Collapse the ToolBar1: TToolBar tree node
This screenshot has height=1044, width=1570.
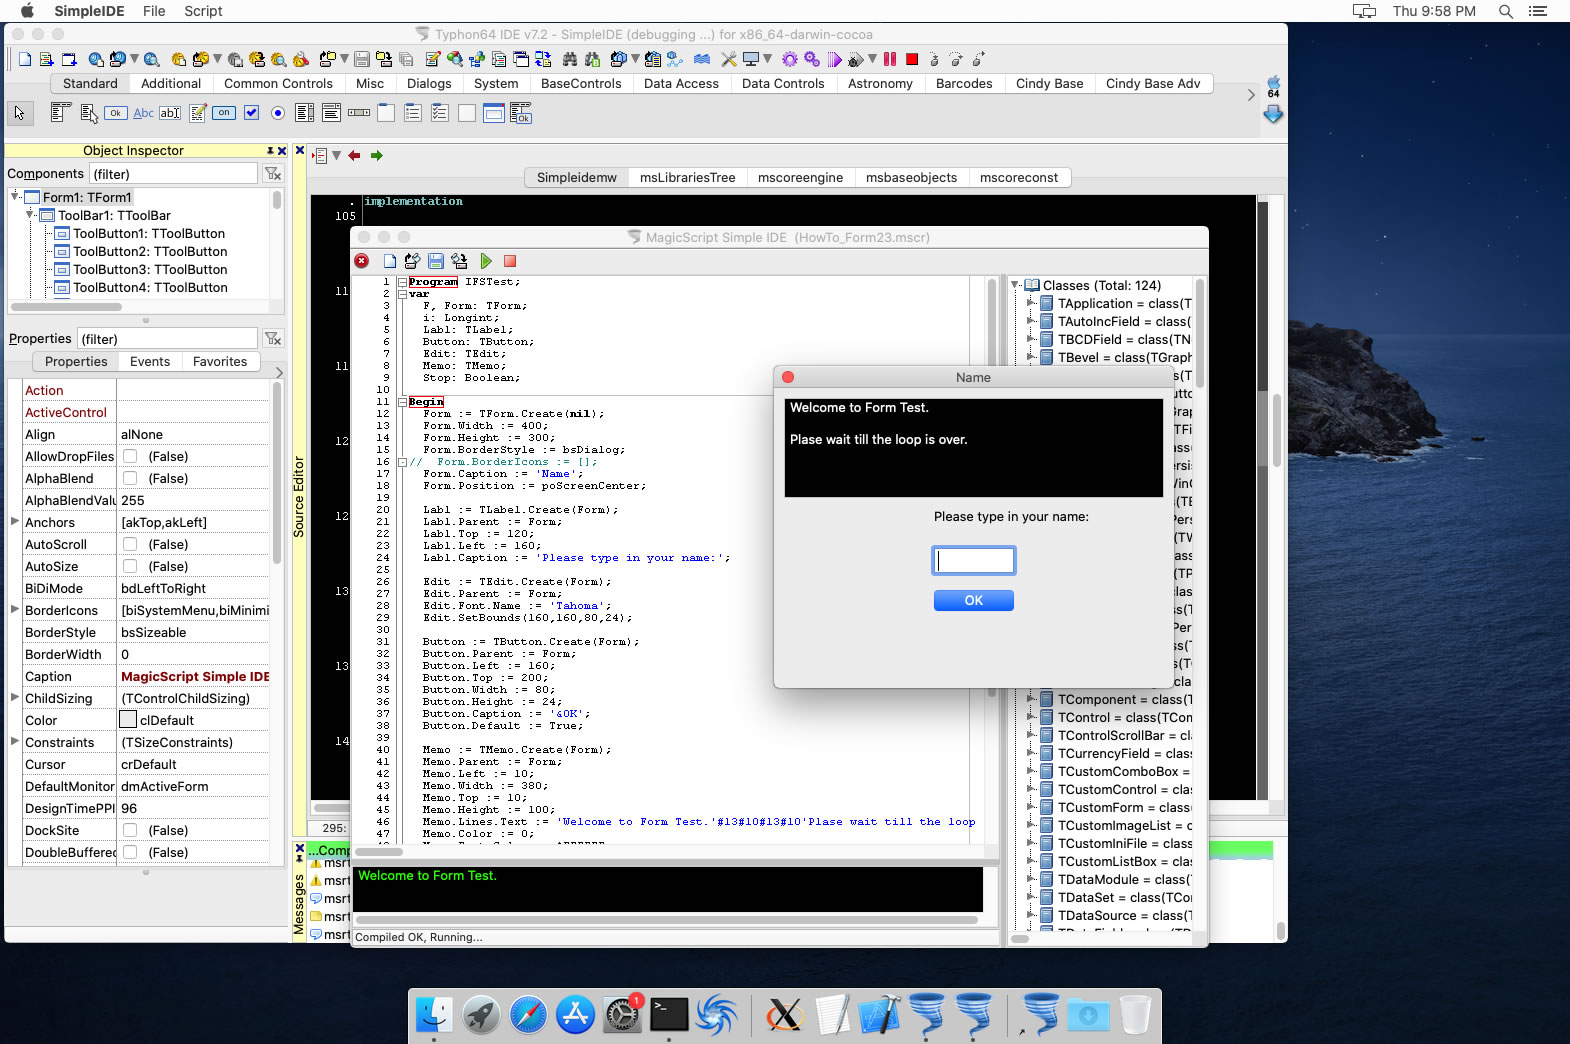pyautogui.click(x=30, y=214)
